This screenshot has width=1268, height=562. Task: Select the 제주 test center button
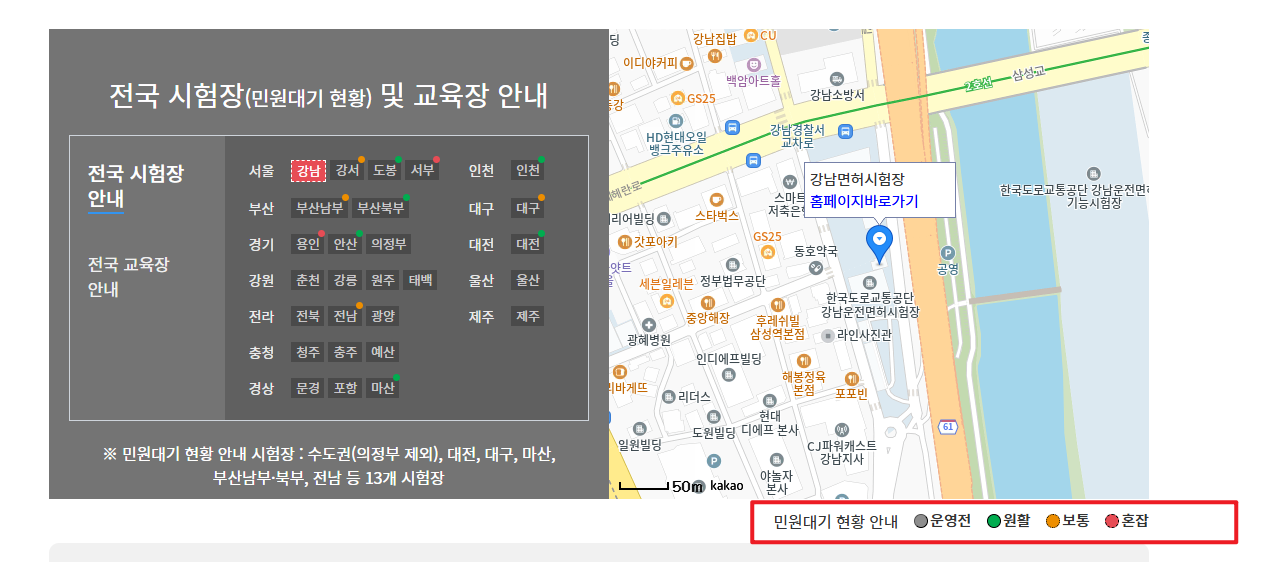tap(528, 316)
